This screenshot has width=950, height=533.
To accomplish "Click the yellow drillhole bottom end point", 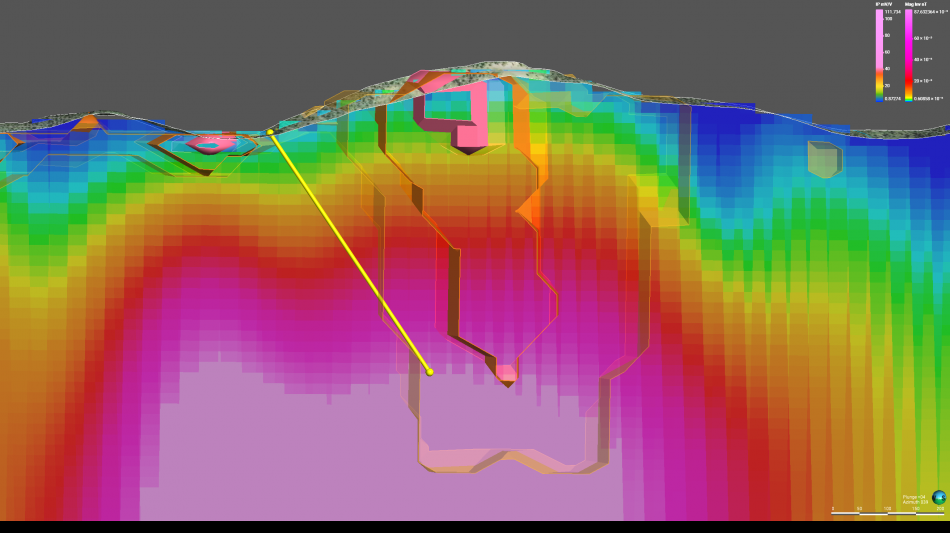I will pos(430,372).
